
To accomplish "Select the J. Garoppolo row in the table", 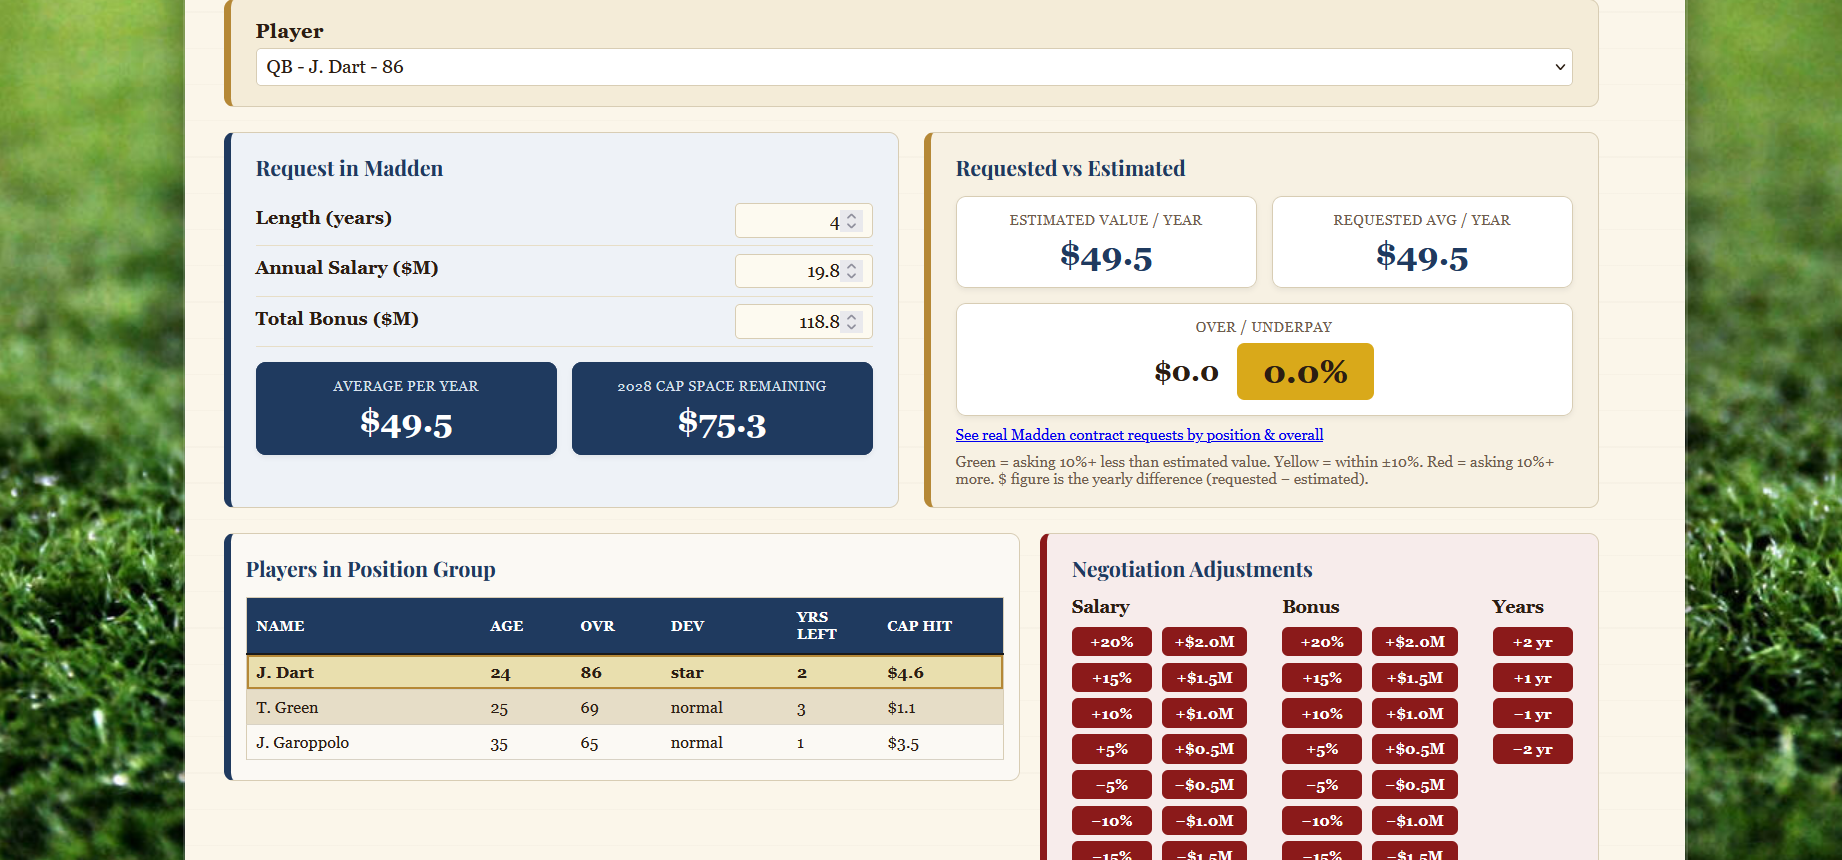I will pyautogui.click(x=625, y=742).
